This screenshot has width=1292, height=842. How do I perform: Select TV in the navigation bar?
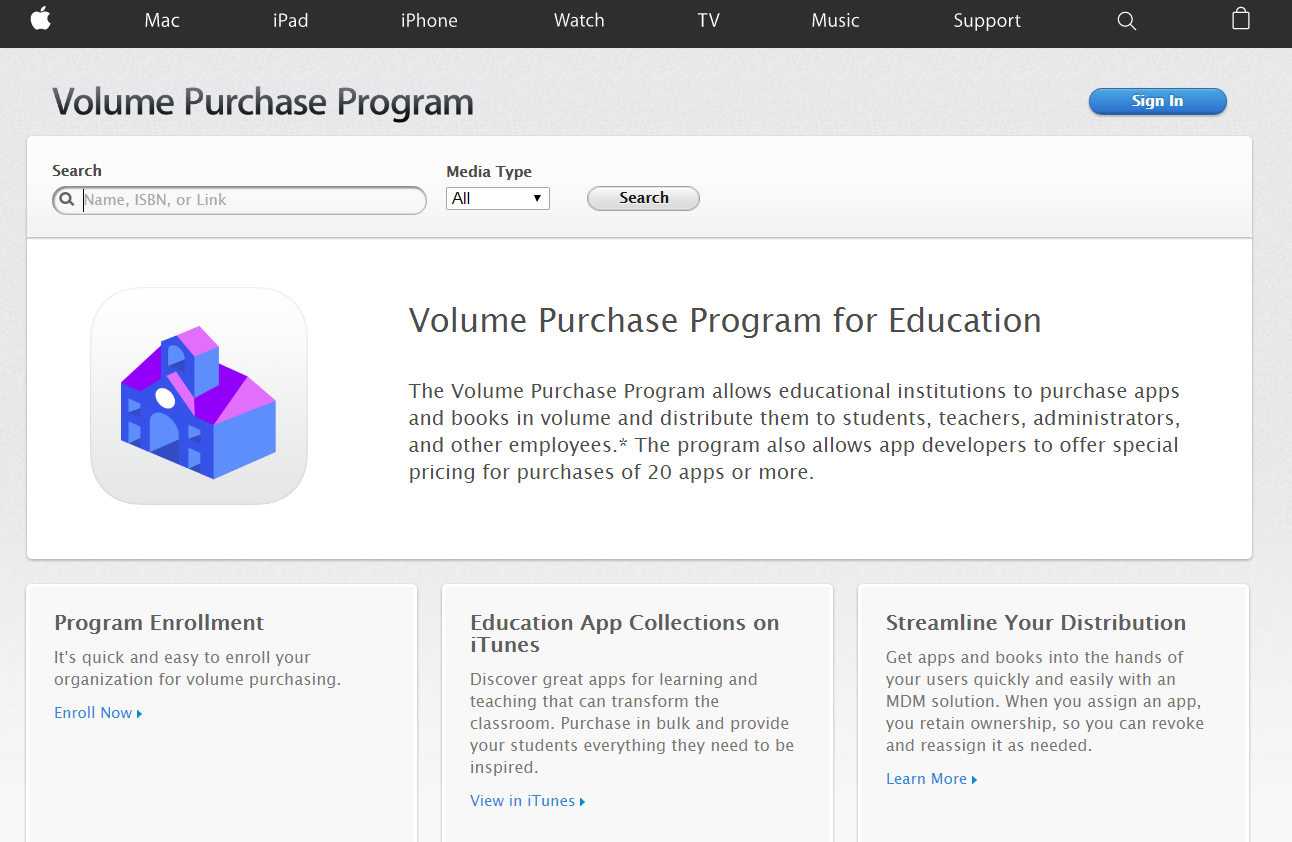click(x=708, y=21)
